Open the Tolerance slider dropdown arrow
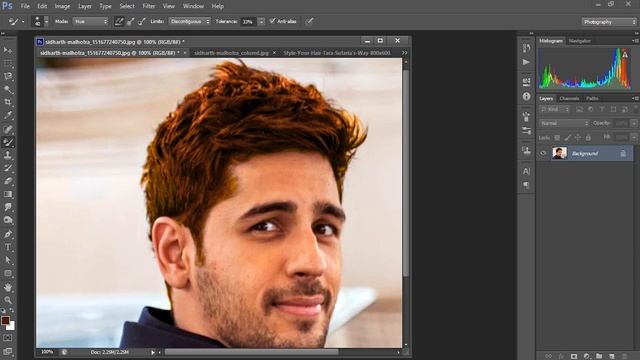This screenshot has height=360, width=640. pos(261,21)
